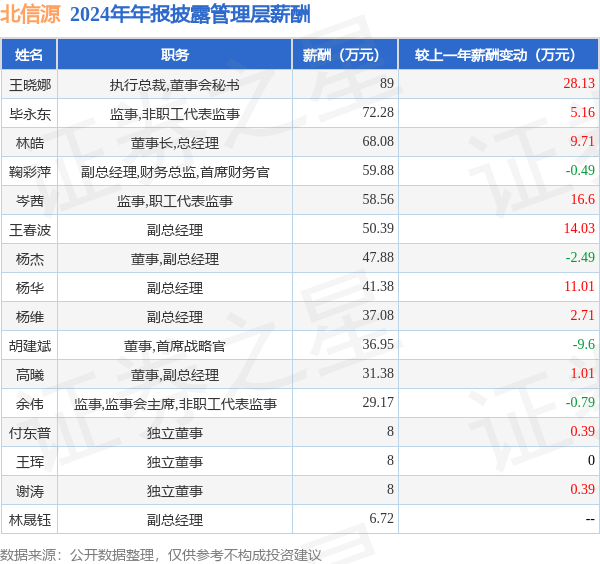600x564 pixels.
Task: Select the name 鞠彩萍
Action: point(29,172)
